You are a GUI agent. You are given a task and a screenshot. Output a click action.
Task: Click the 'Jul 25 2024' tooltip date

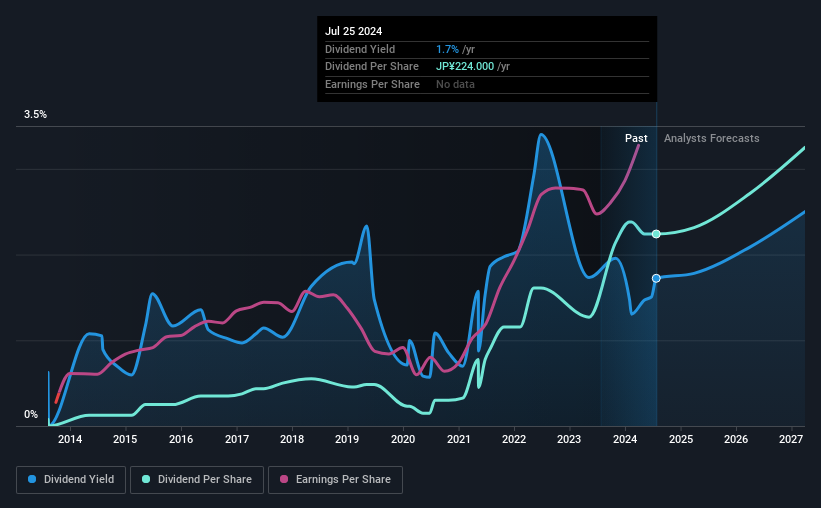pos(353,31)
